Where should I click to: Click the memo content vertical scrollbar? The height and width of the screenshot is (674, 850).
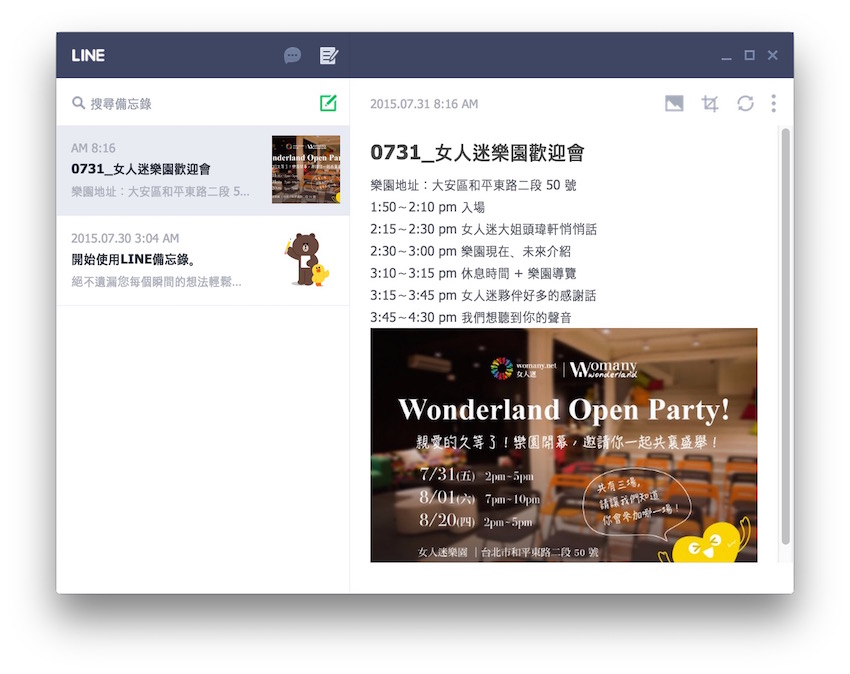pyautogui.click(x=785, y=336)
